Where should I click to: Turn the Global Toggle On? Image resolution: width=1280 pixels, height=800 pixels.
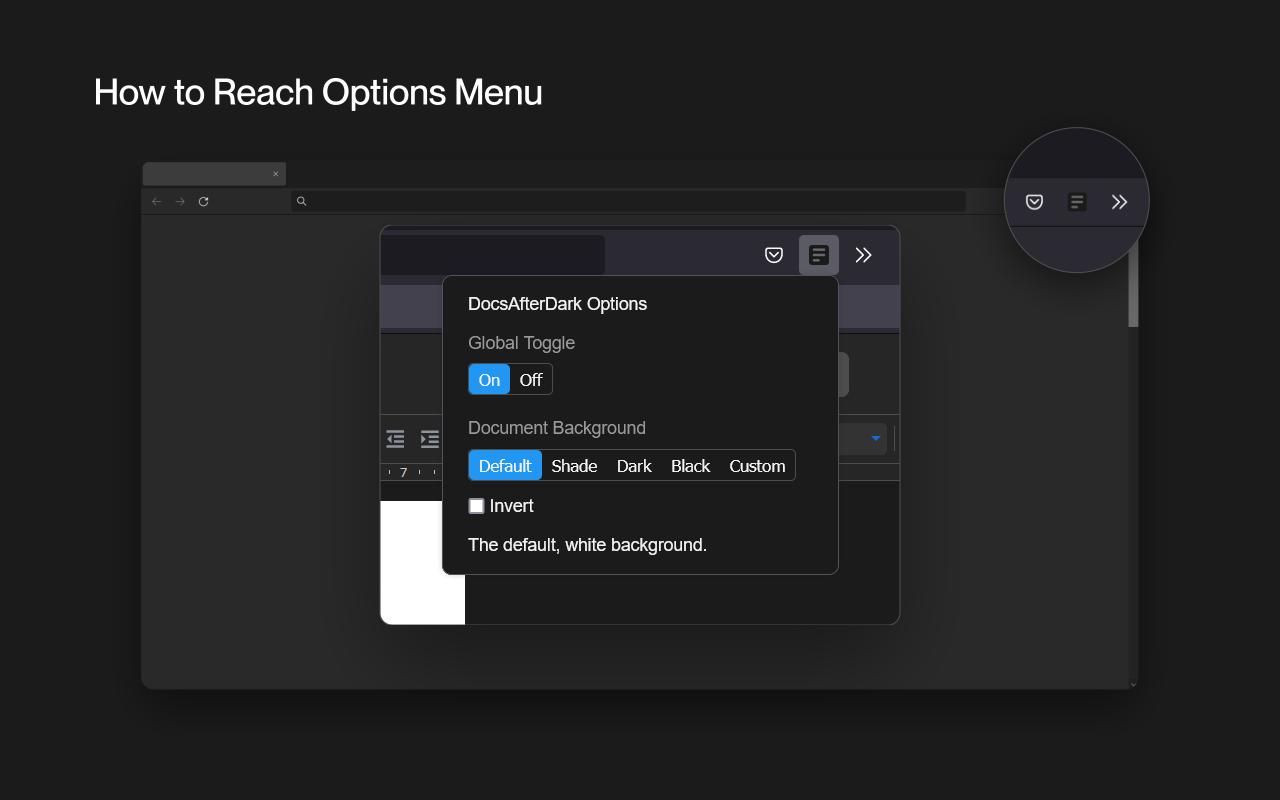[489, 380]
